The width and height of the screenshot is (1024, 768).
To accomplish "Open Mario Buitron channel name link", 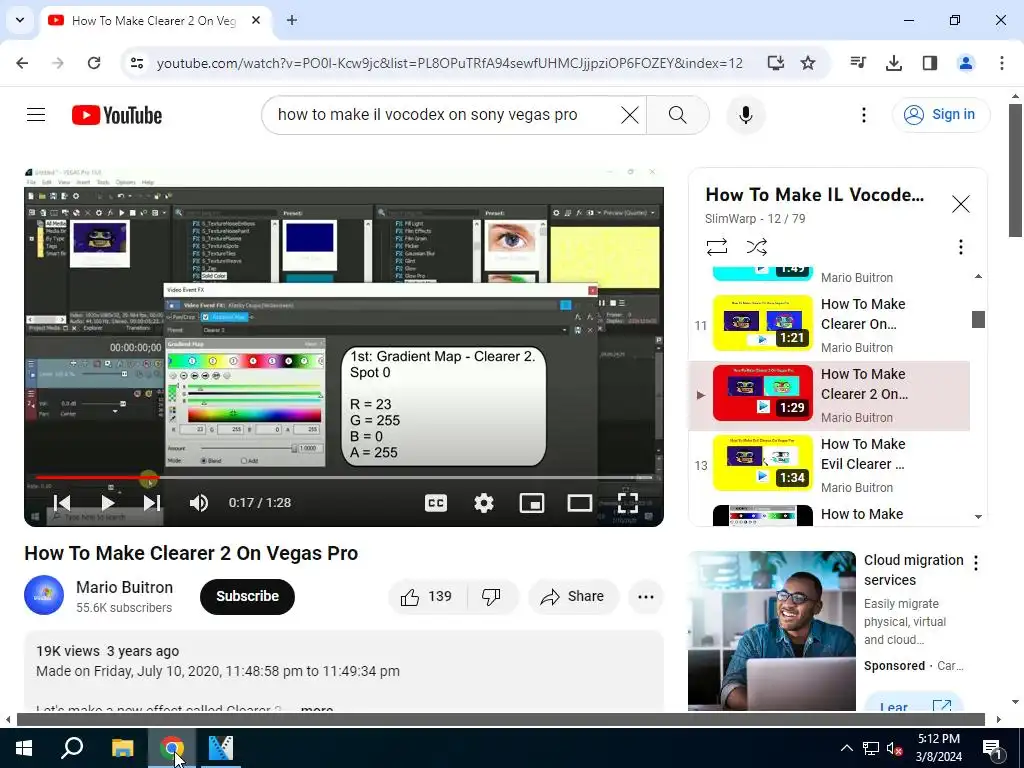I will [124, 587].
